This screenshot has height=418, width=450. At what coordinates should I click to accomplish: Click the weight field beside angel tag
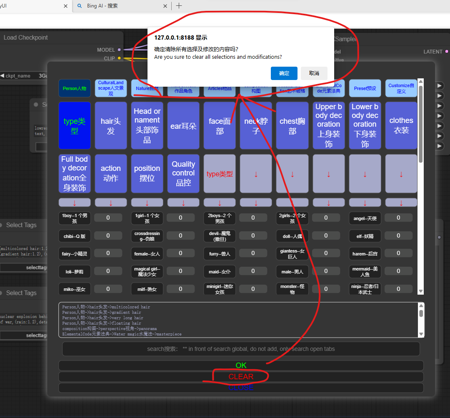click(398, 218)
